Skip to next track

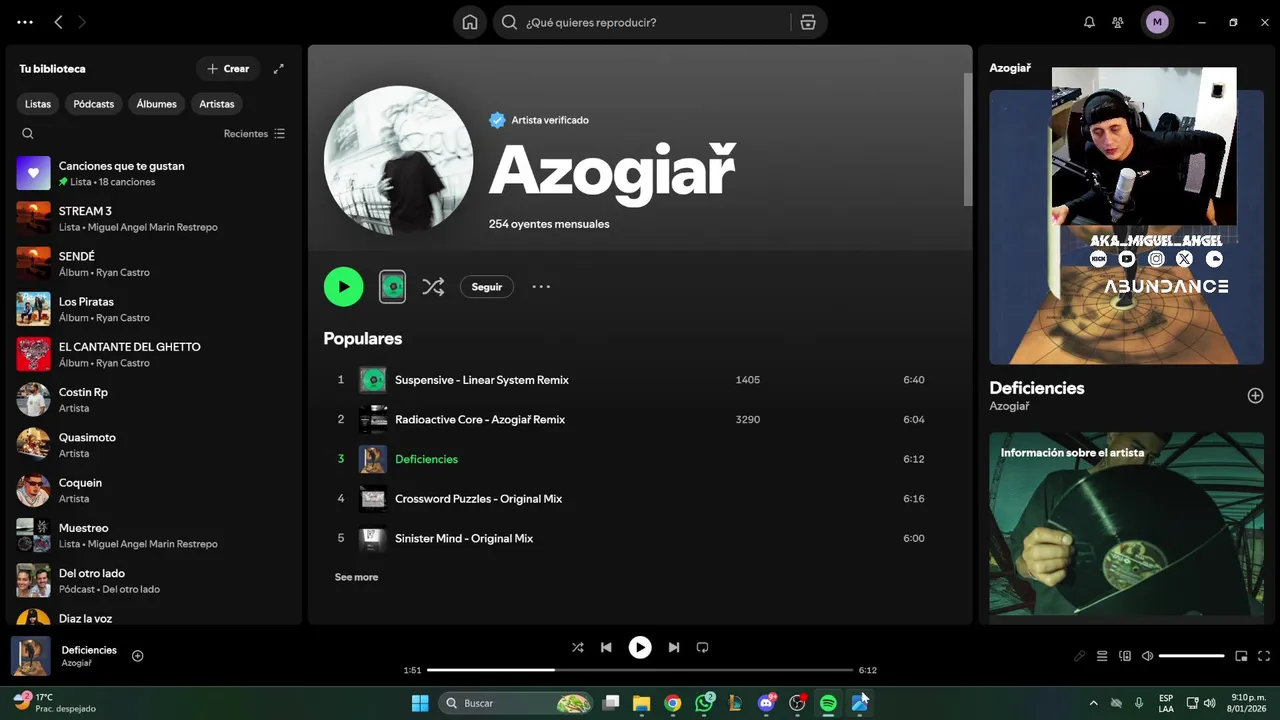674,647
